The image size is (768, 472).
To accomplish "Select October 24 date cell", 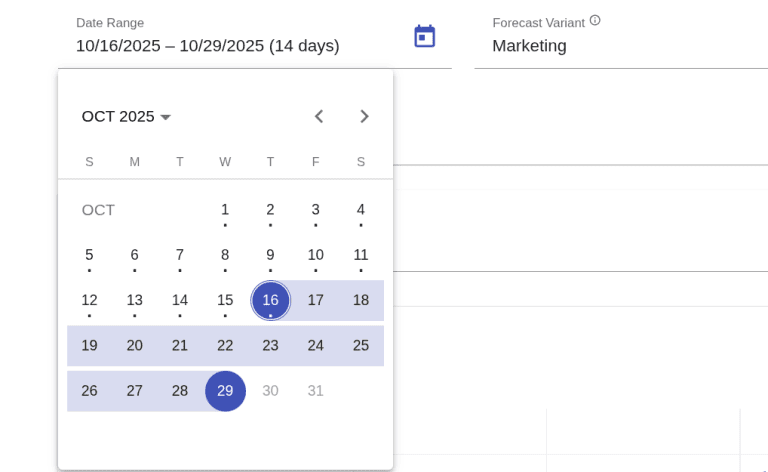I will pyautogui.click(x=315, y=346).
